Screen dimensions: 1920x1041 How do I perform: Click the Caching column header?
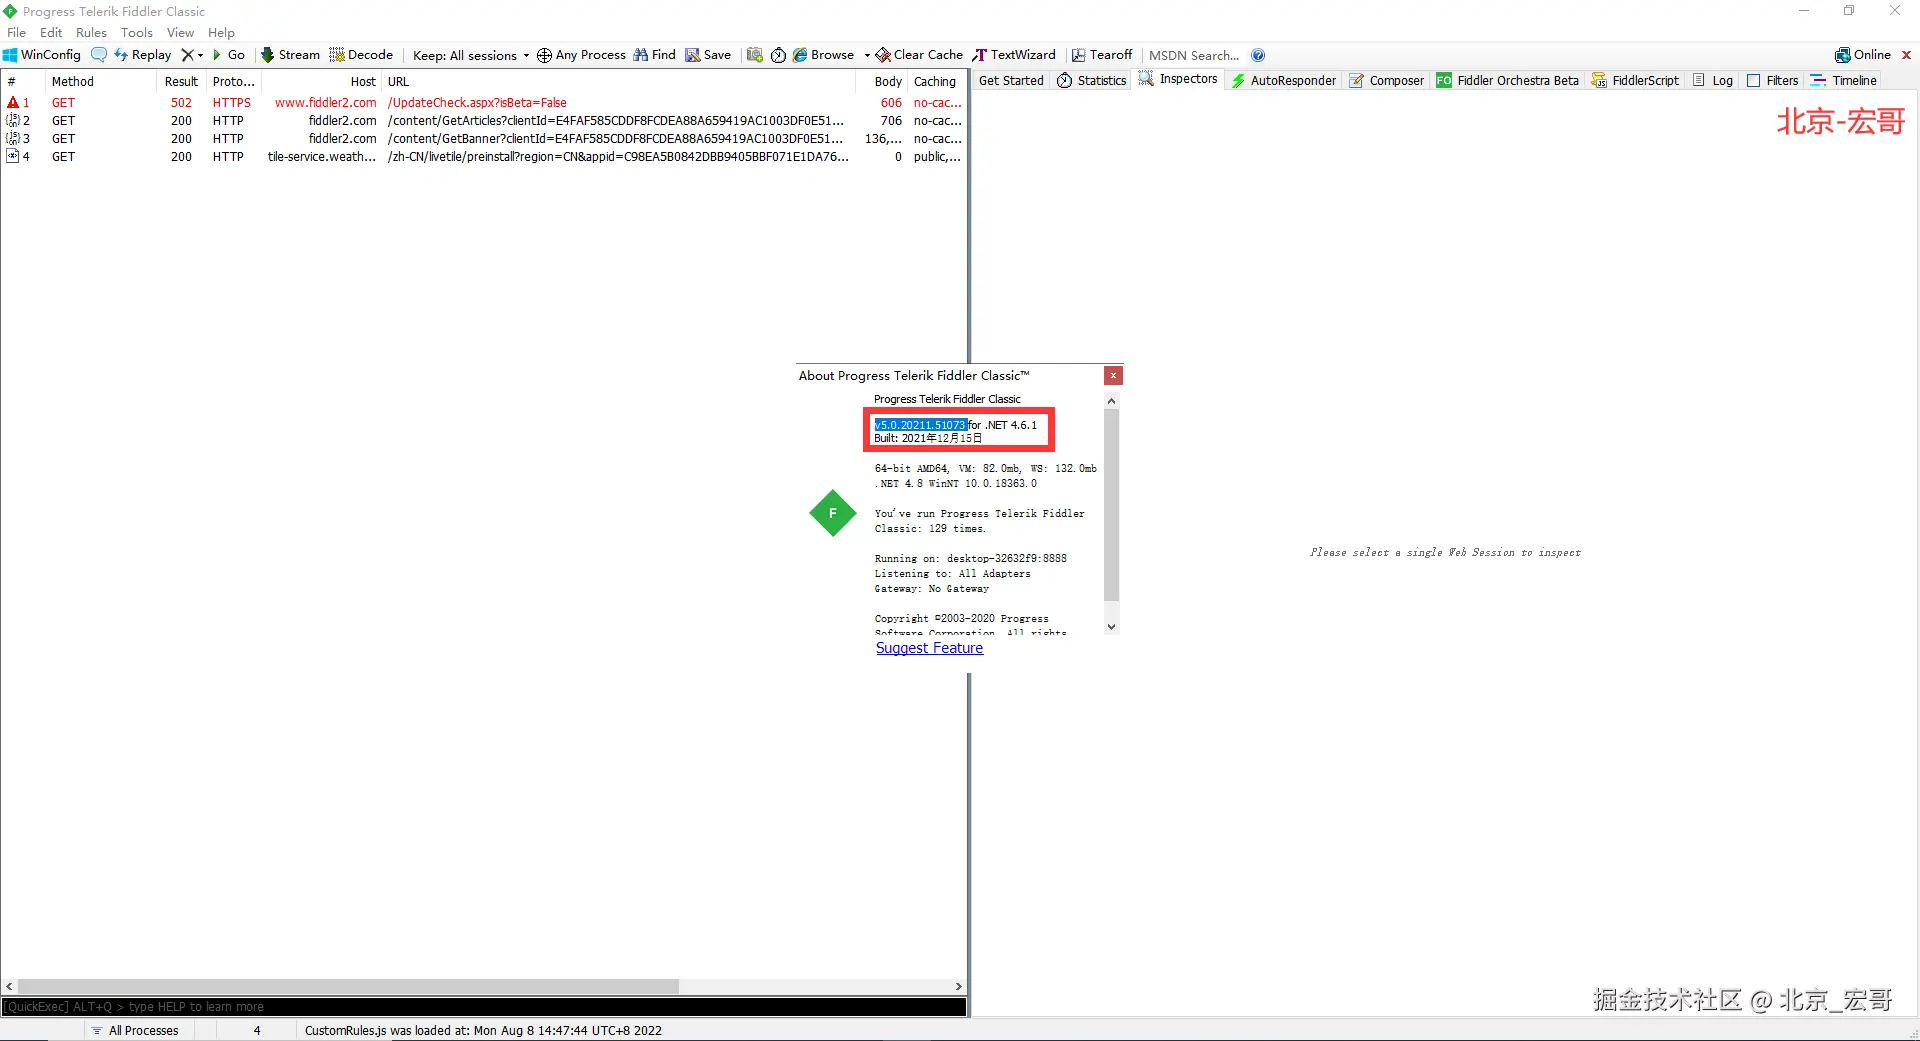[936, 81]
